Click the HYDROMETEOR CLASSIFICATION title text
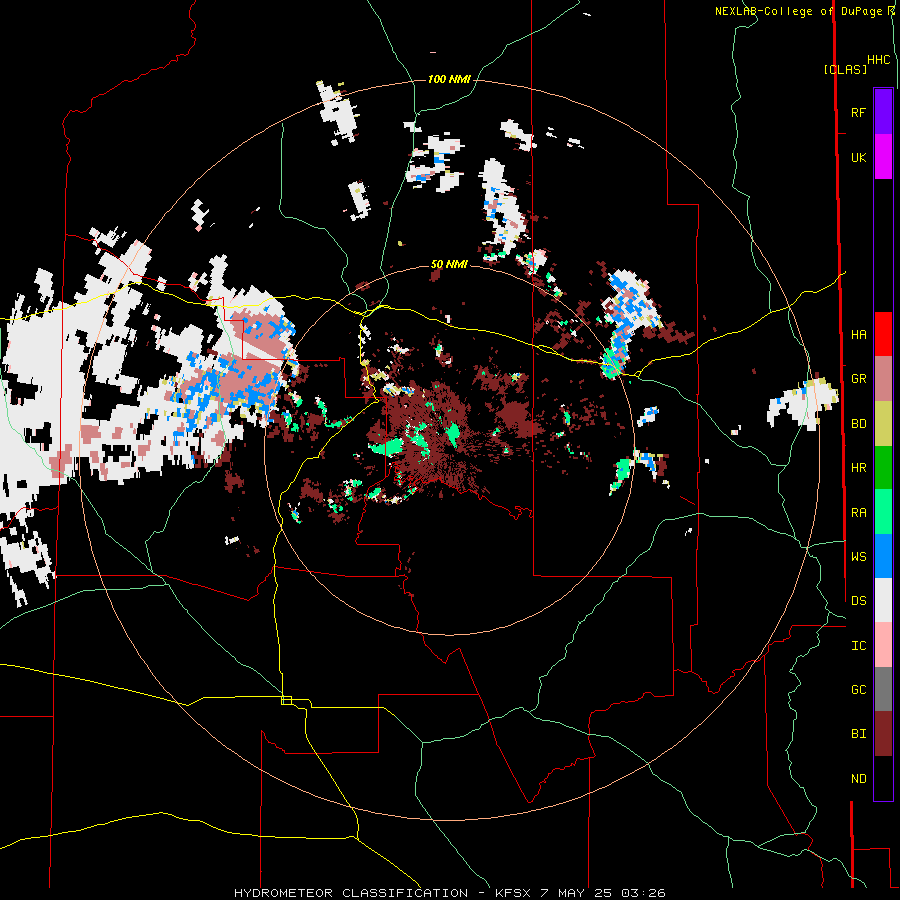 click(351, 893)
